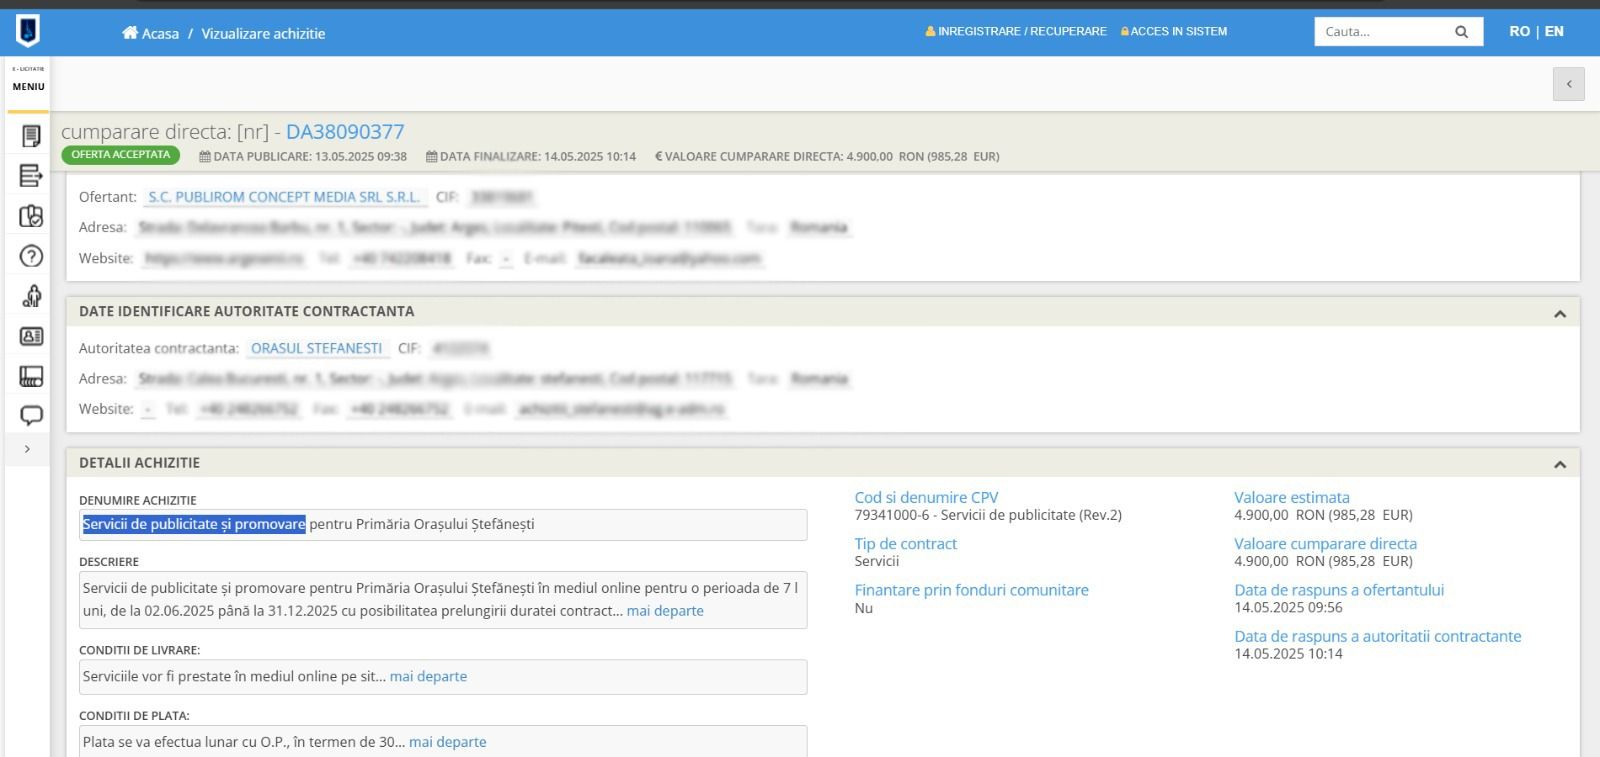This screenshot has height=757, width=1600.
Task: Open the ID card sidebar icon
Action: pos(31,336)
